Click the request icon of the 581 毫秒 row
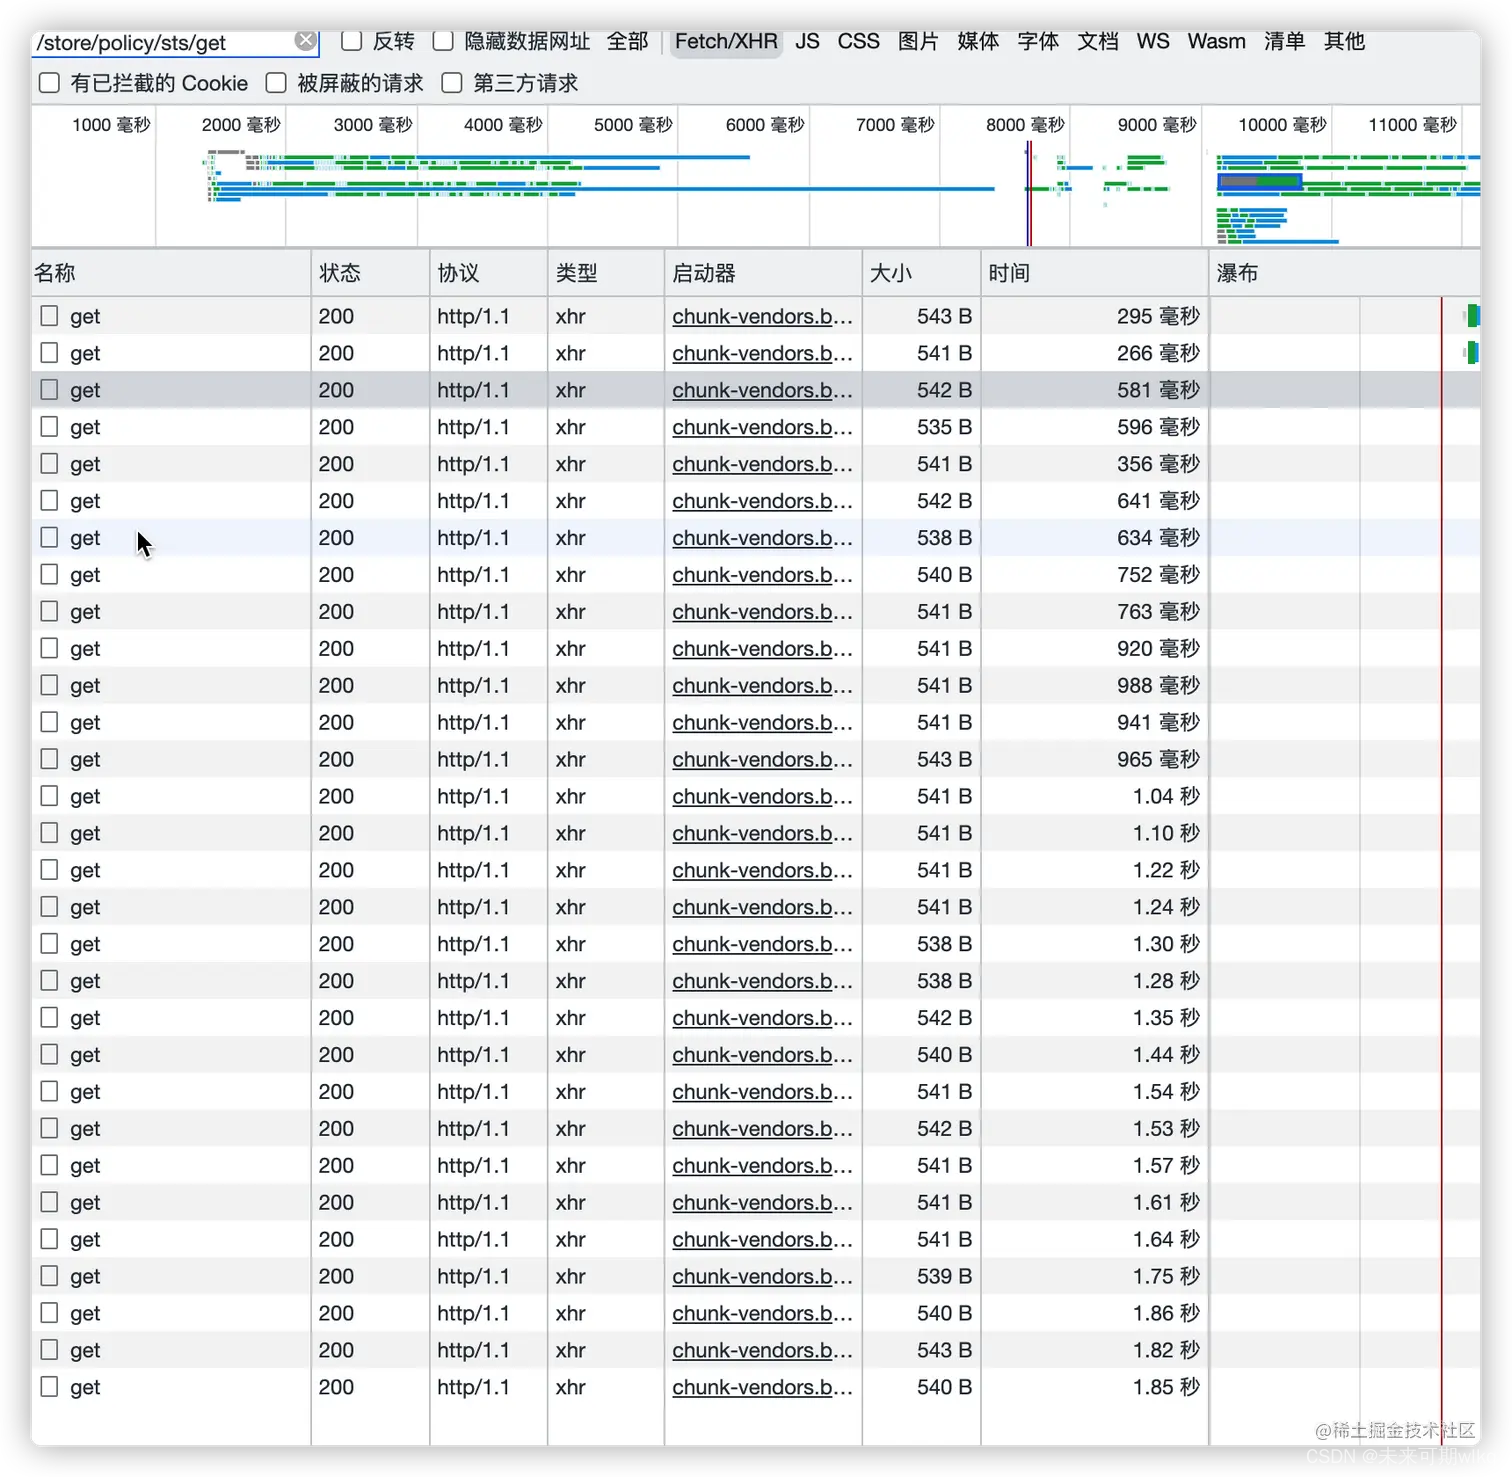Screen dimensions: 1512x1477 pos(49,390)
